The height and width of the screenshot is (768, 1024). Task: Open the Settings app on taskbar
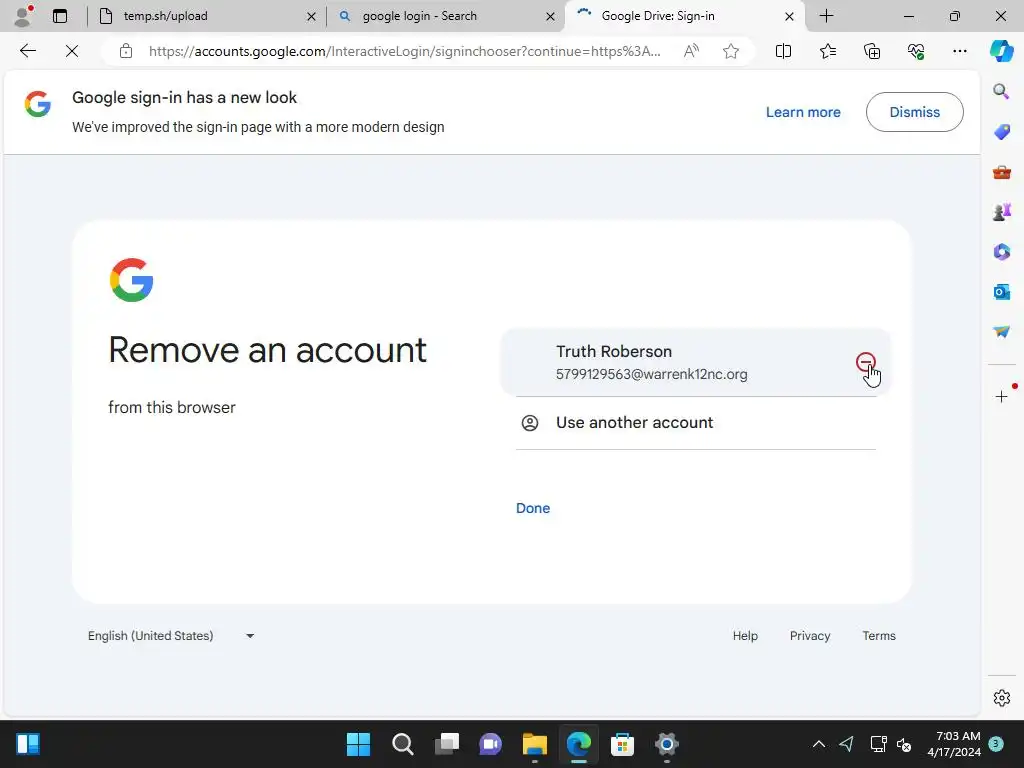click(666, 744)
